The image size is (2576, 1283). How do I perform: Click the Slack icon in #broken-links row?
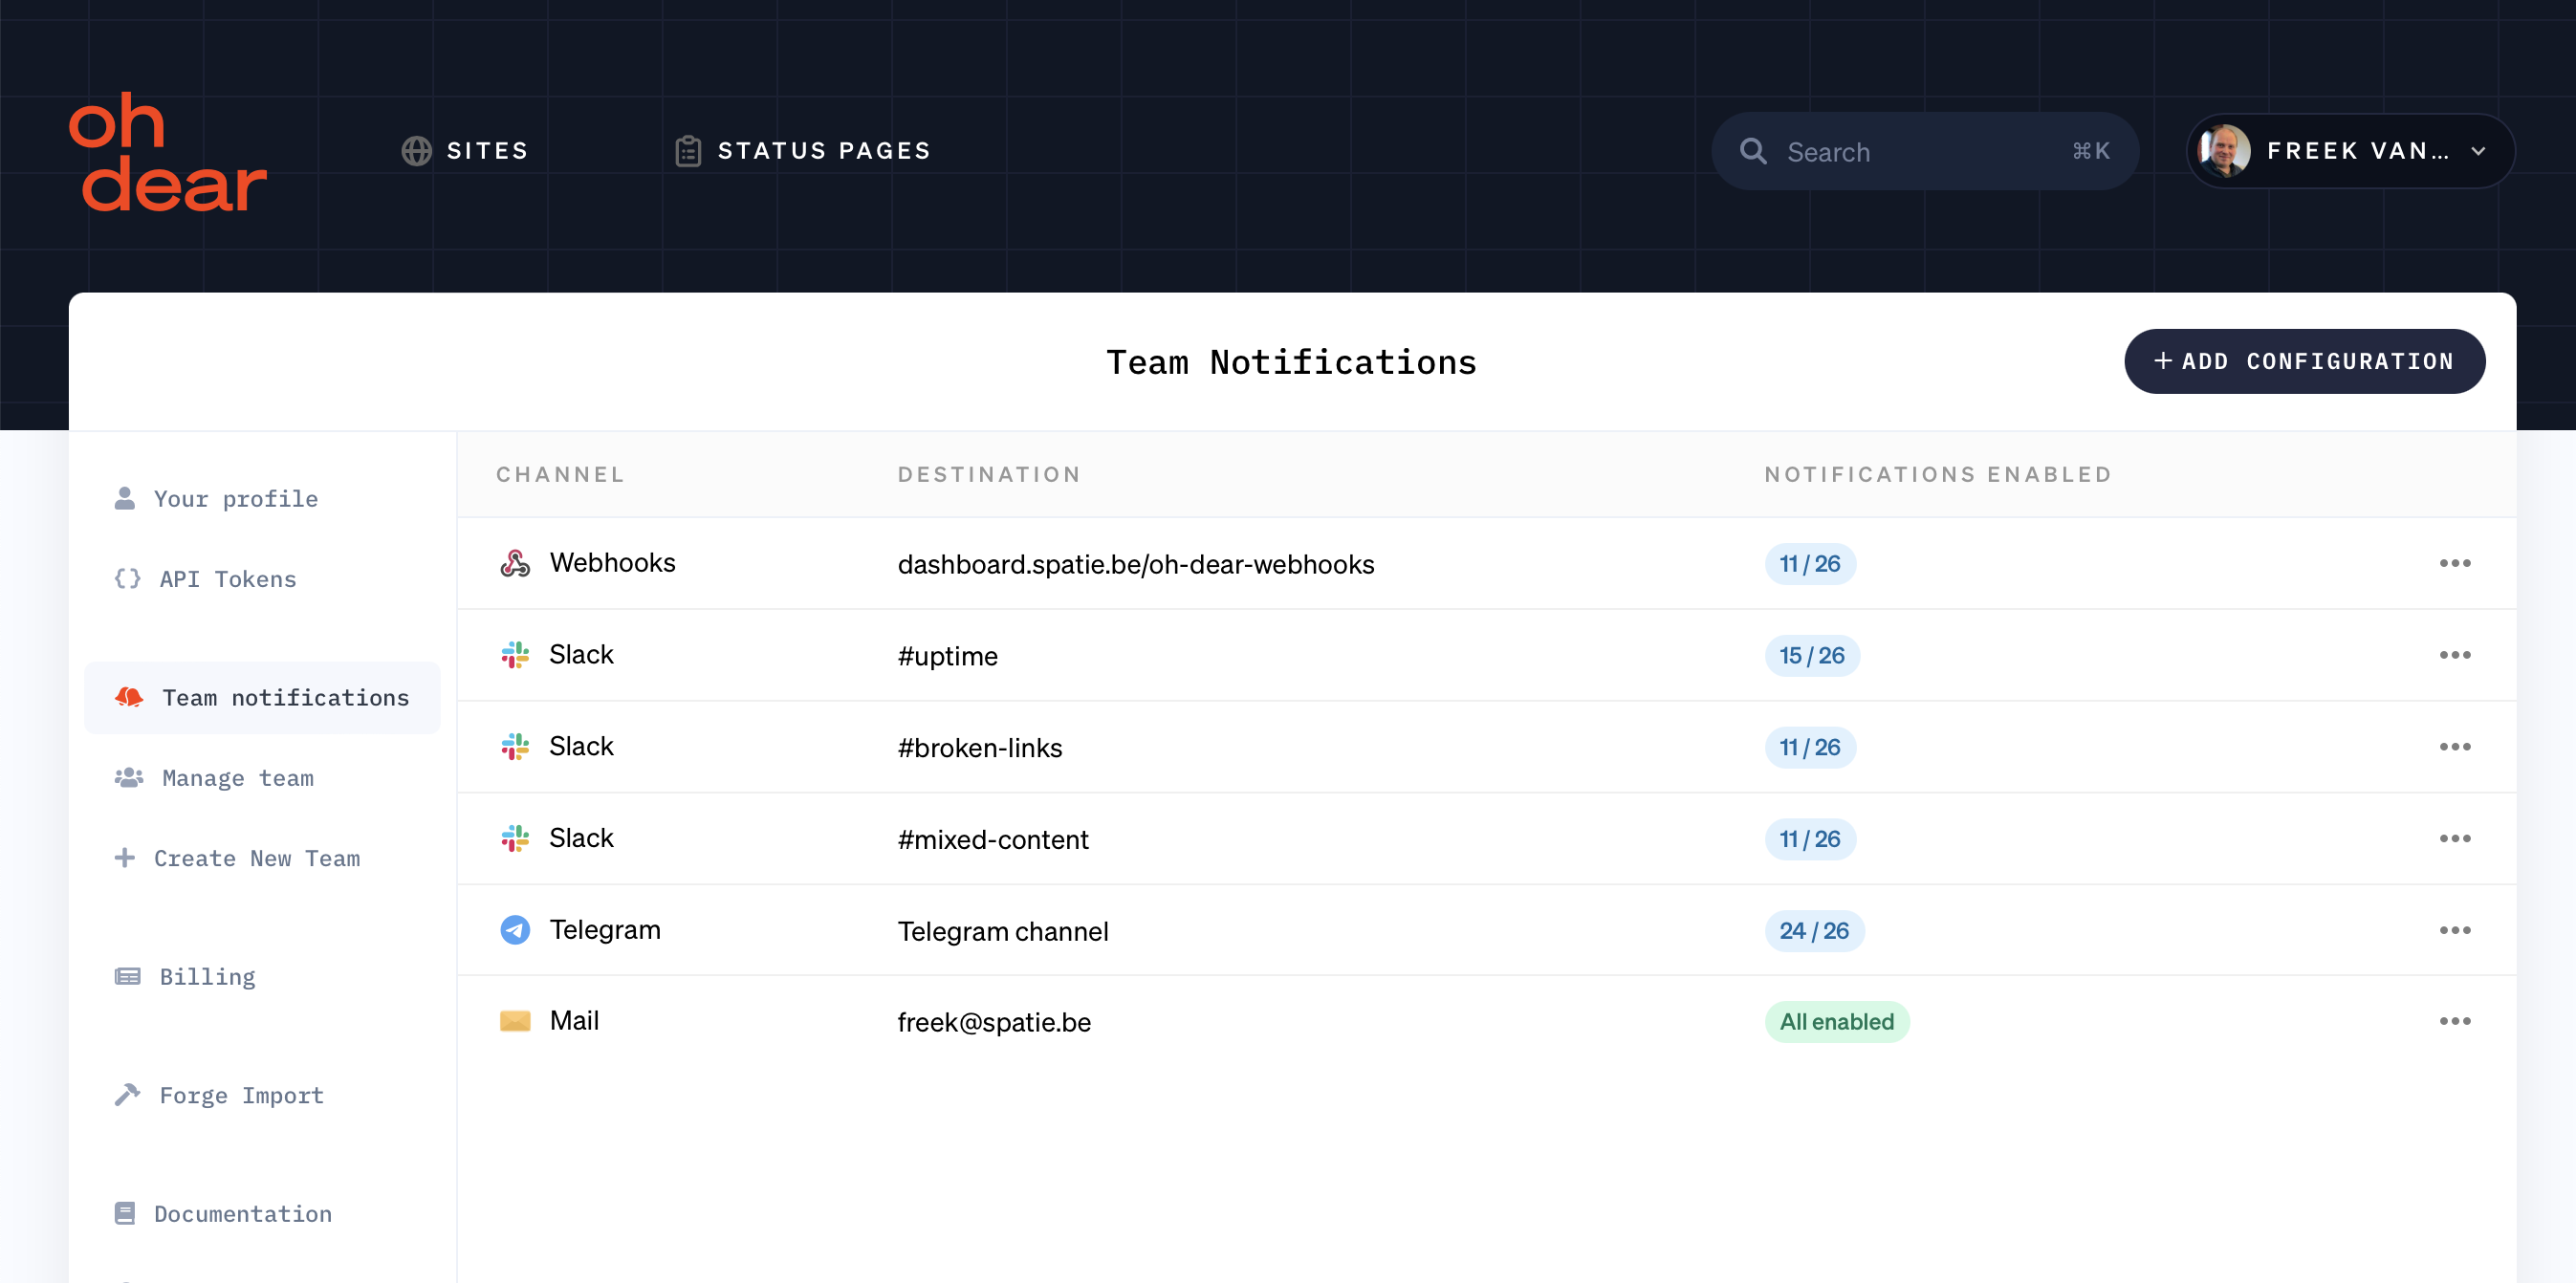[515, 746]
